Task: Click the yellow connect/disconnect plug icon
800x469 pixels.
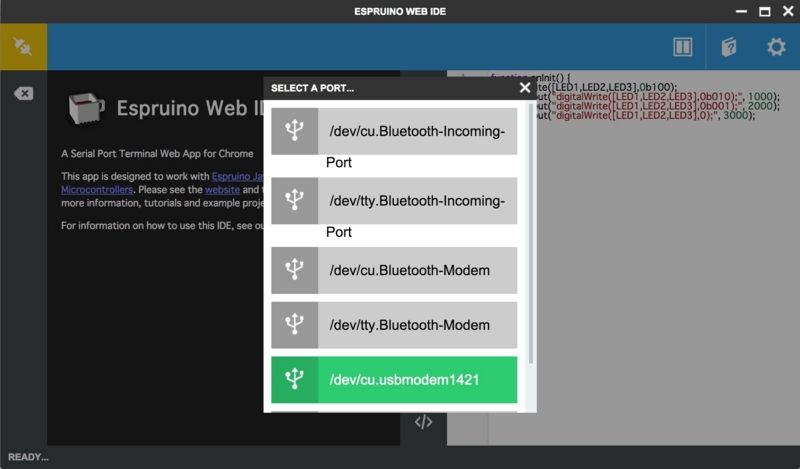Action: [x=23, y=46]
